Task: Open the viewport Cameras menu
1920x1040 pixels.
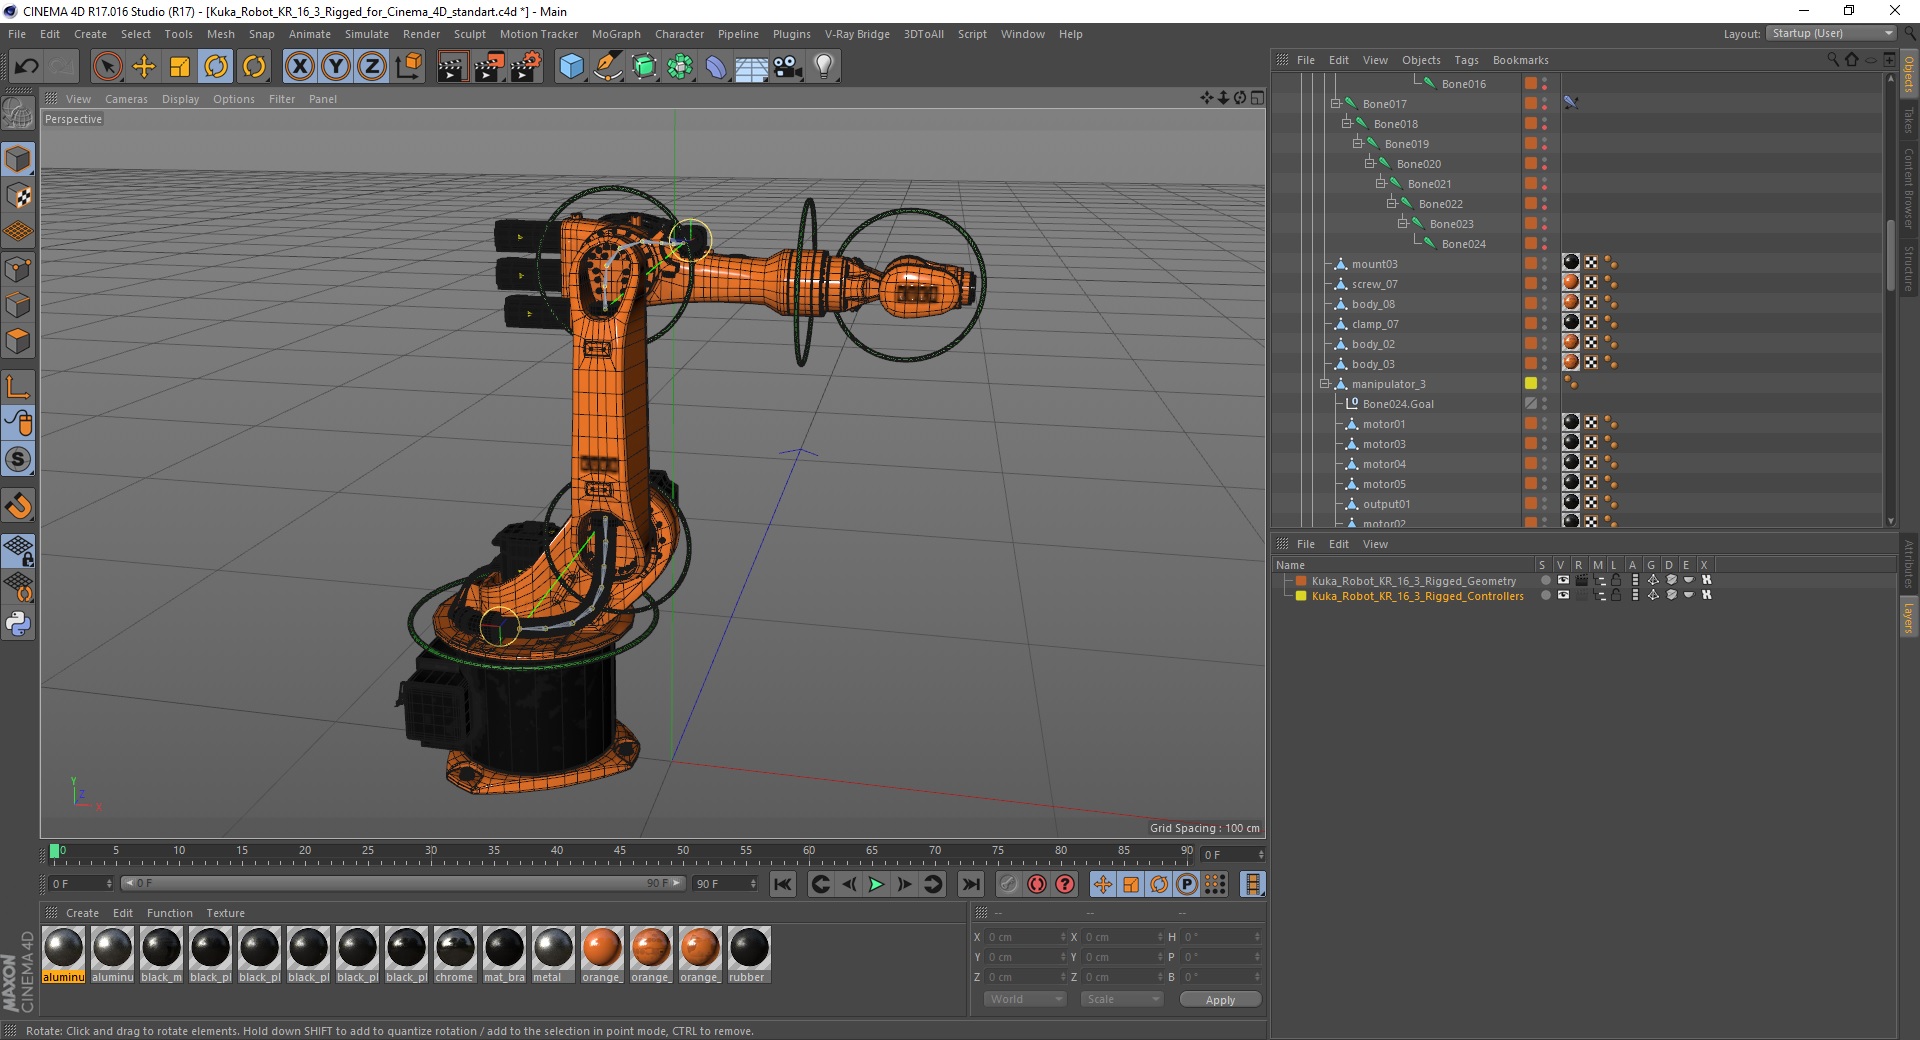Action: (126, 99)
